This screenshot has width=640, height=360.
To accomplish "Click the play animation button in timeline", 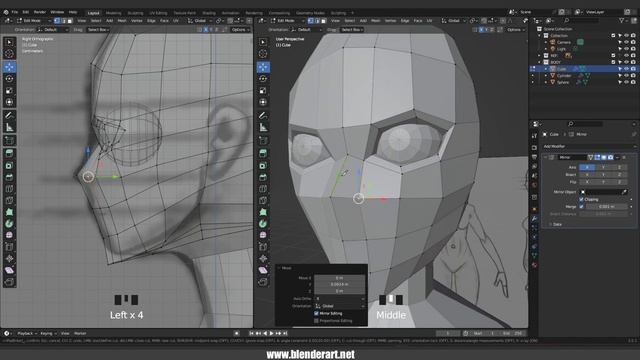I will point(271,333).
